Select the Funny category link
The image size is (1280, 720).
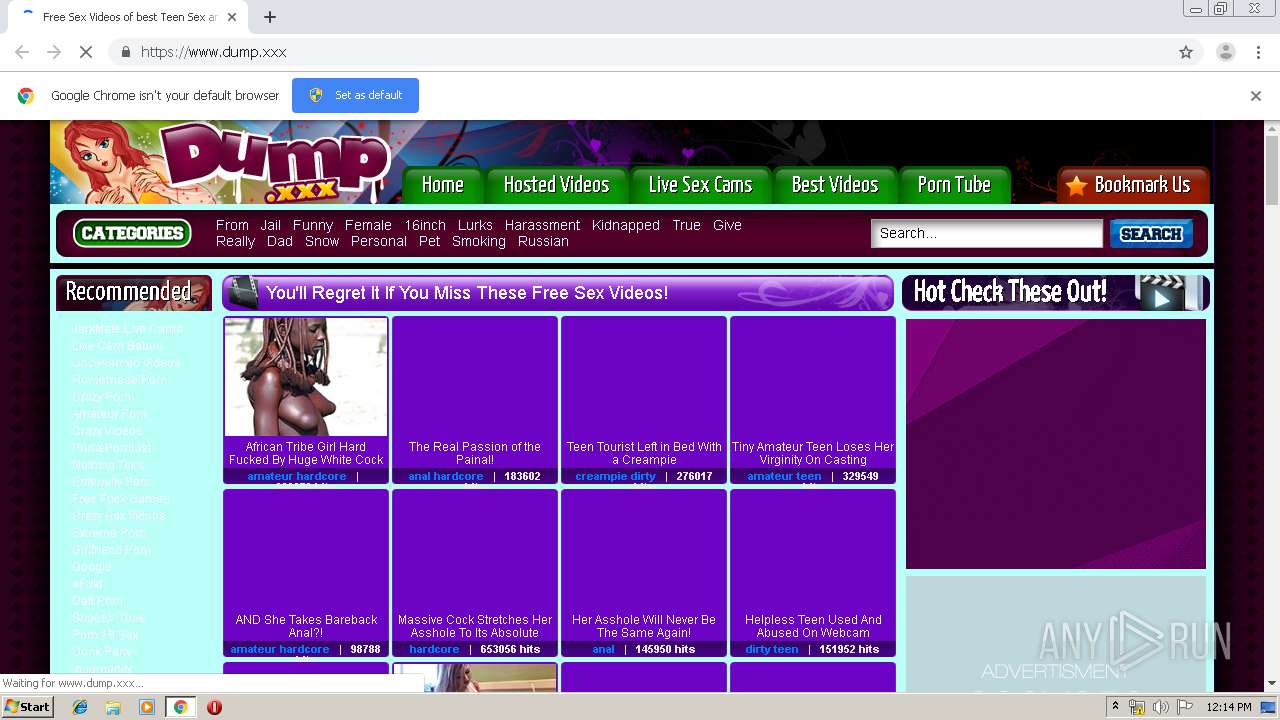tap(313, 225)
